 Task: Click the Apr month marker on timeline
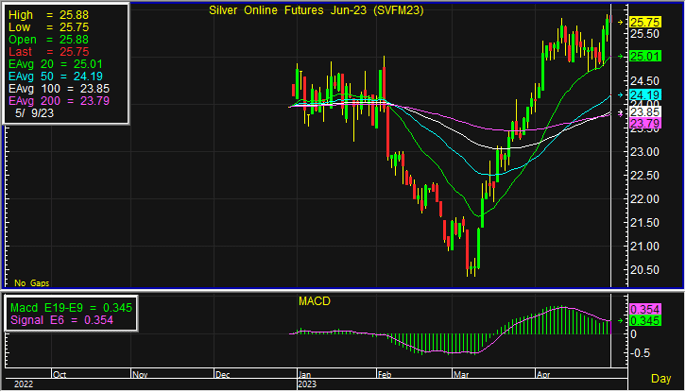click(x=543, y=374)
